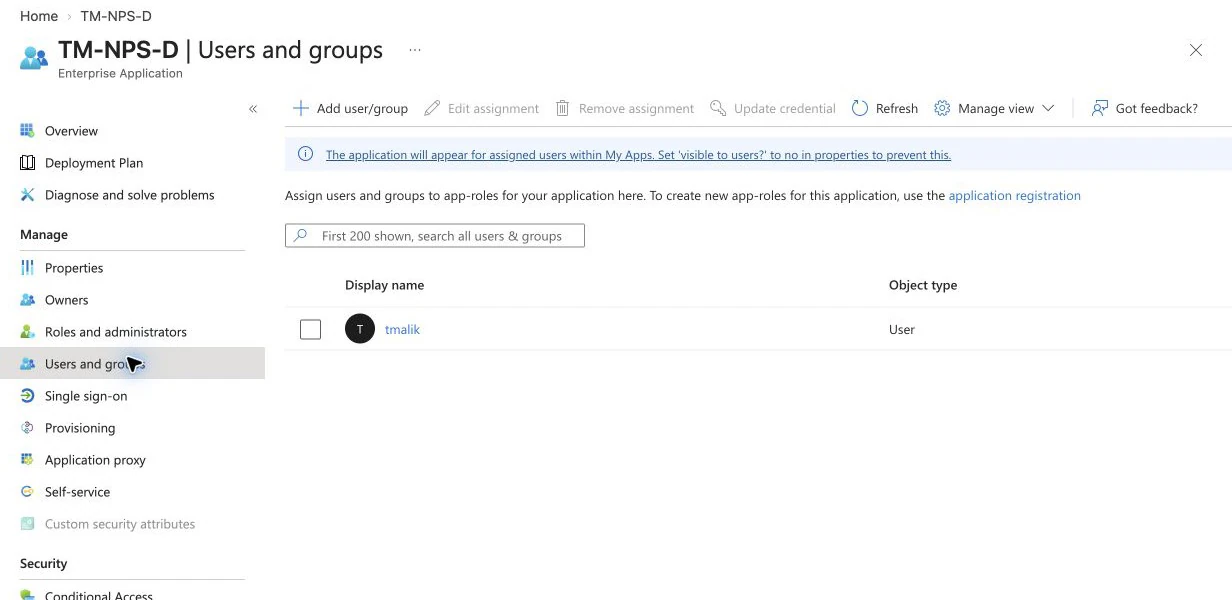Collapse the left navigation menu with the double chevron

[x=253, y=109]
